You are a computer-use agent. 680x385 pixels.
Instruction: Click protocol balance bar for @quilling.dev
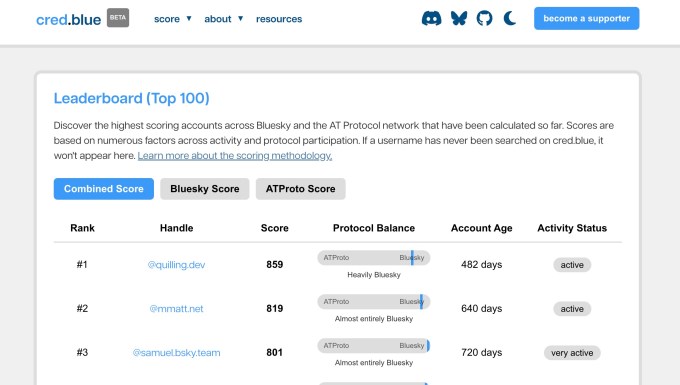[x=374, y=258]
